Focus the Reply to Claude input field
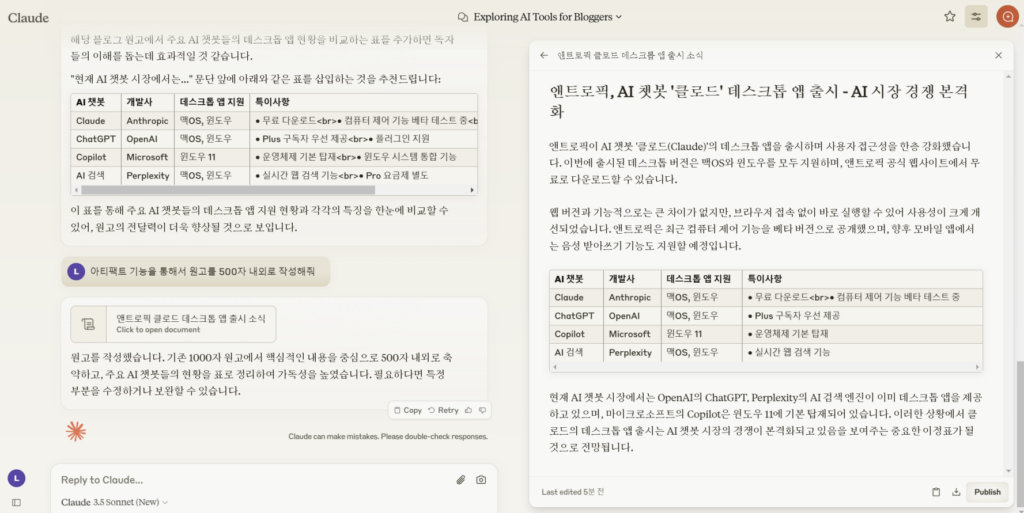This screenshot has height=513, width=1024. coord(255,480)
